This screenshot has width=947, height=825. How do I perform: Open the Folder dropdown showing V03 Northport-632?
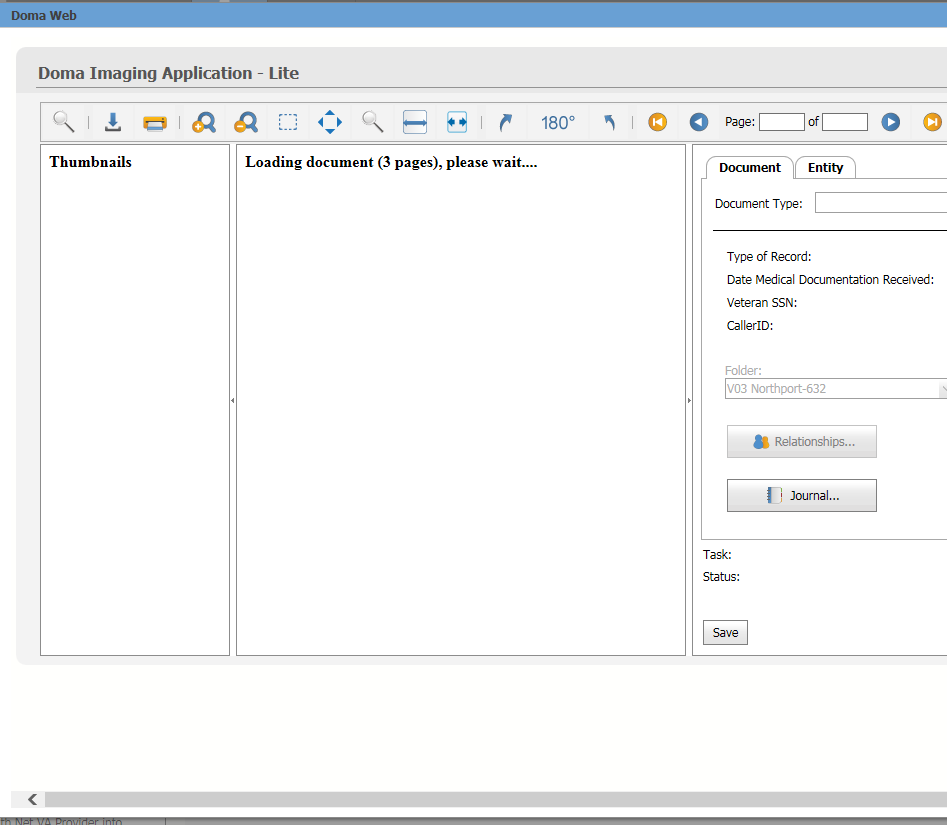coord(836,388)
